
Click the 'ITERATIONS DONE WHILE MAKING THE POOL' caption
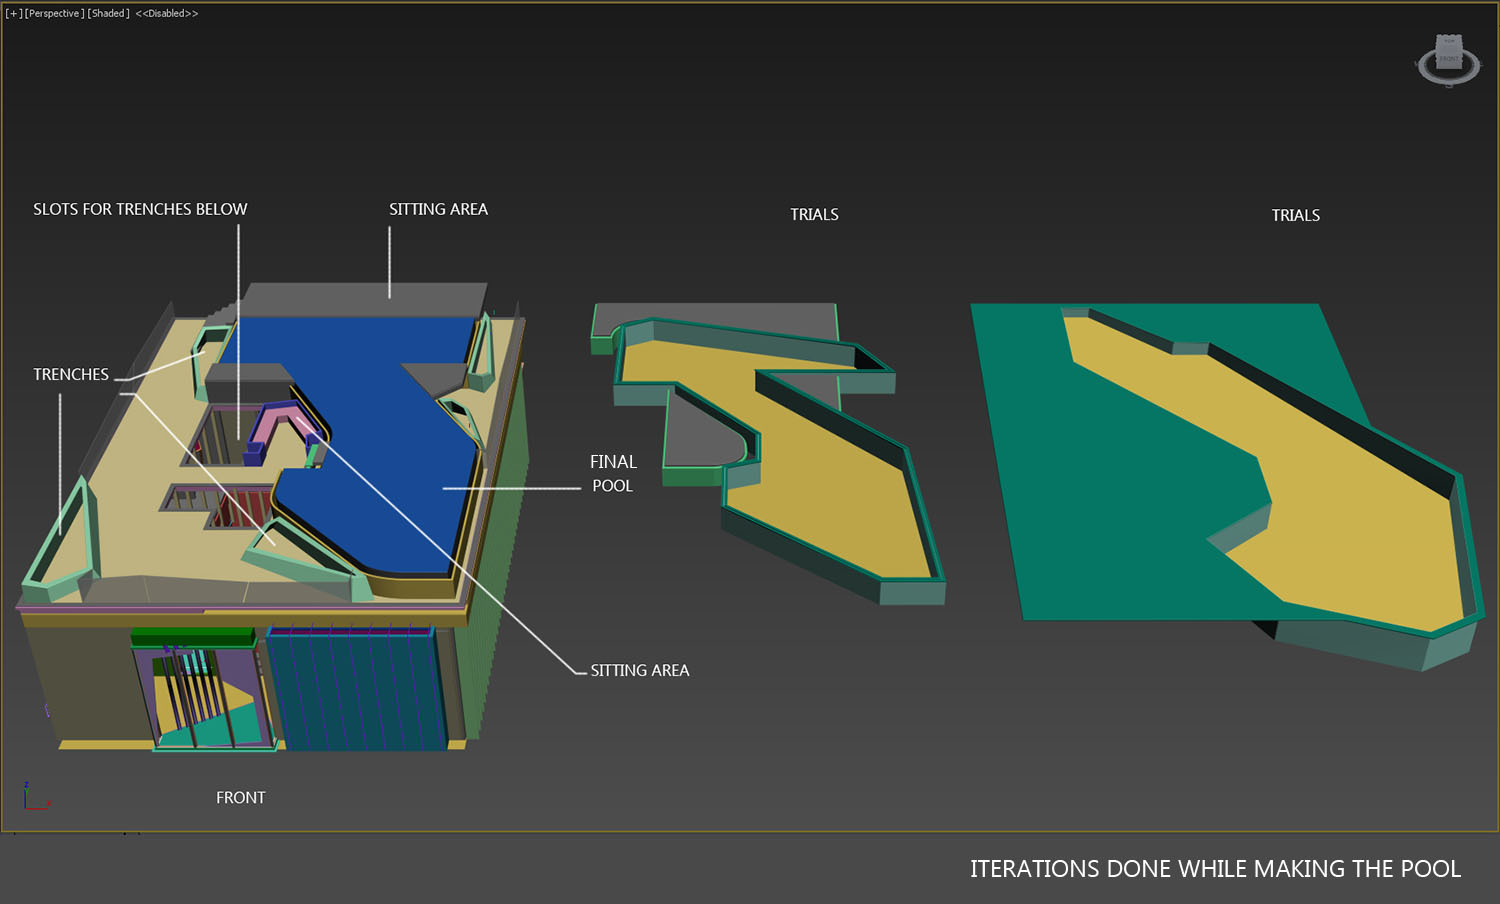coord(1215,869)
